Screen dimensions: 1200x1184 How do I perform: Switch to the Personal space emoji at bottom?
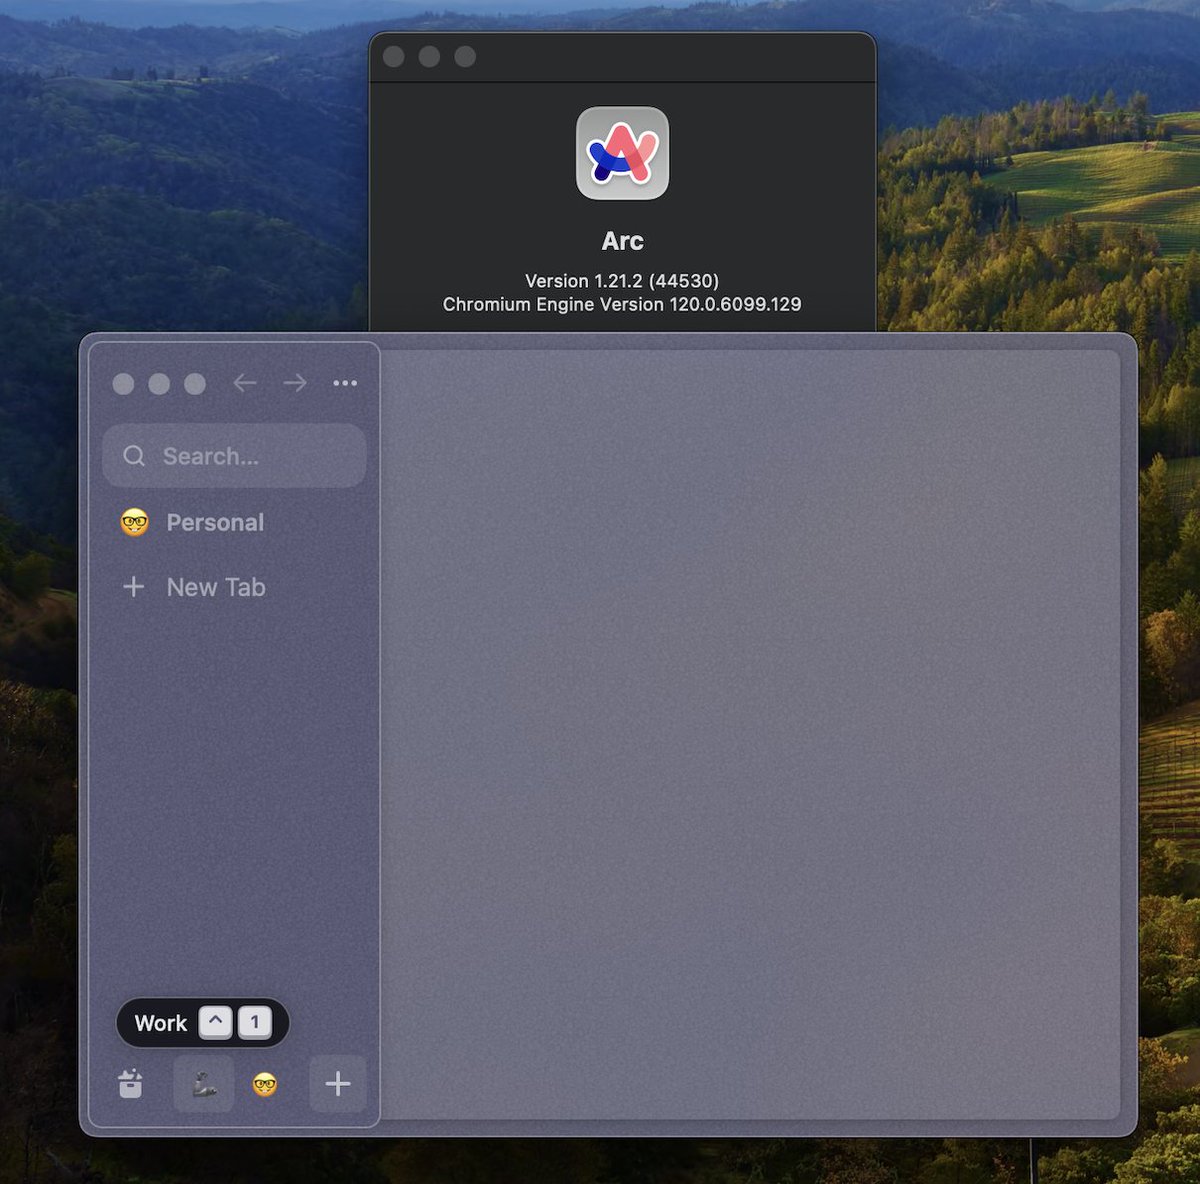264,1084
